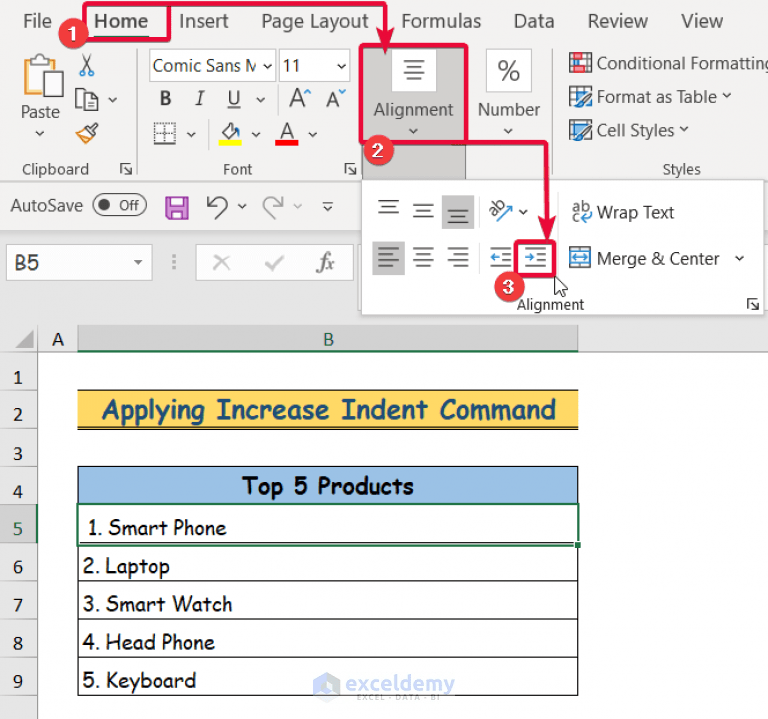Viewport: 768px width, 719px height.
Task: Click the Insert Function fx icon
Action: point(325,263)
